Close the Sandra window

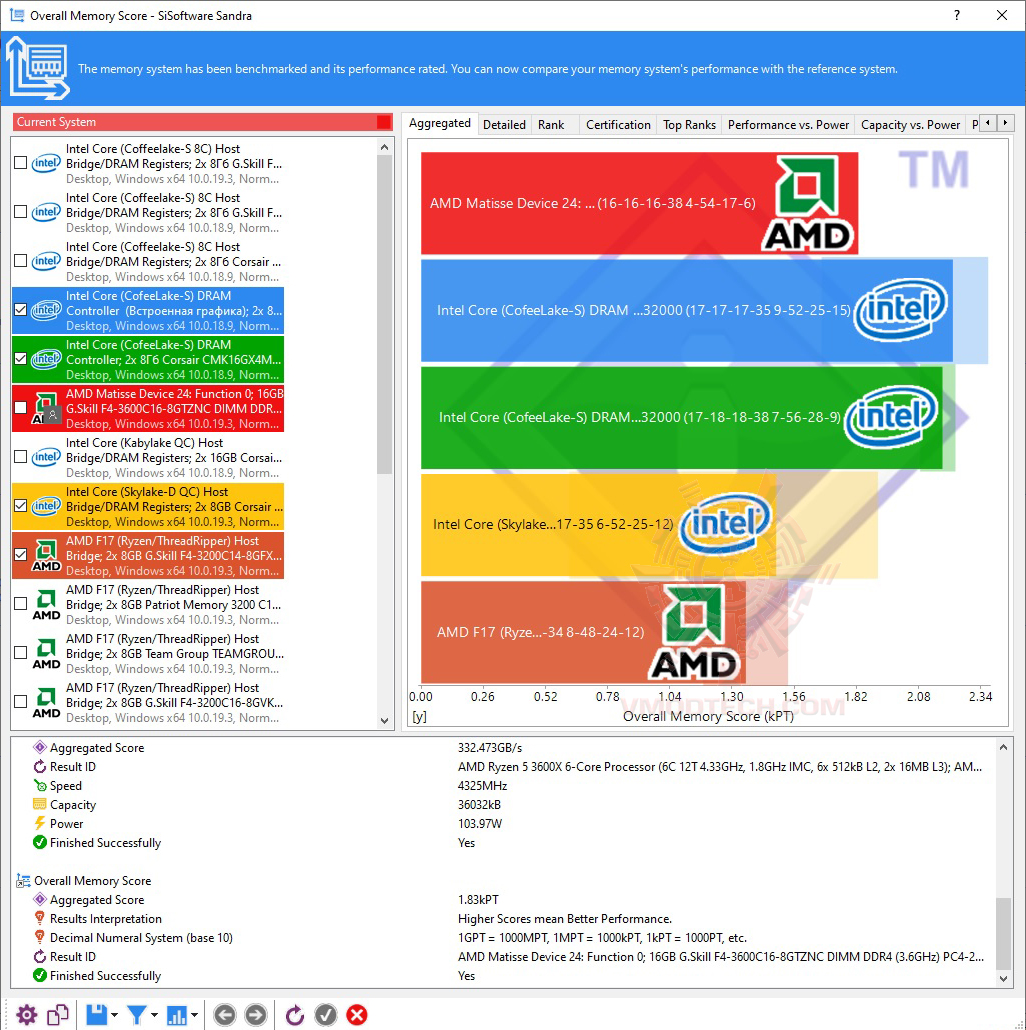pos(1002,15)
